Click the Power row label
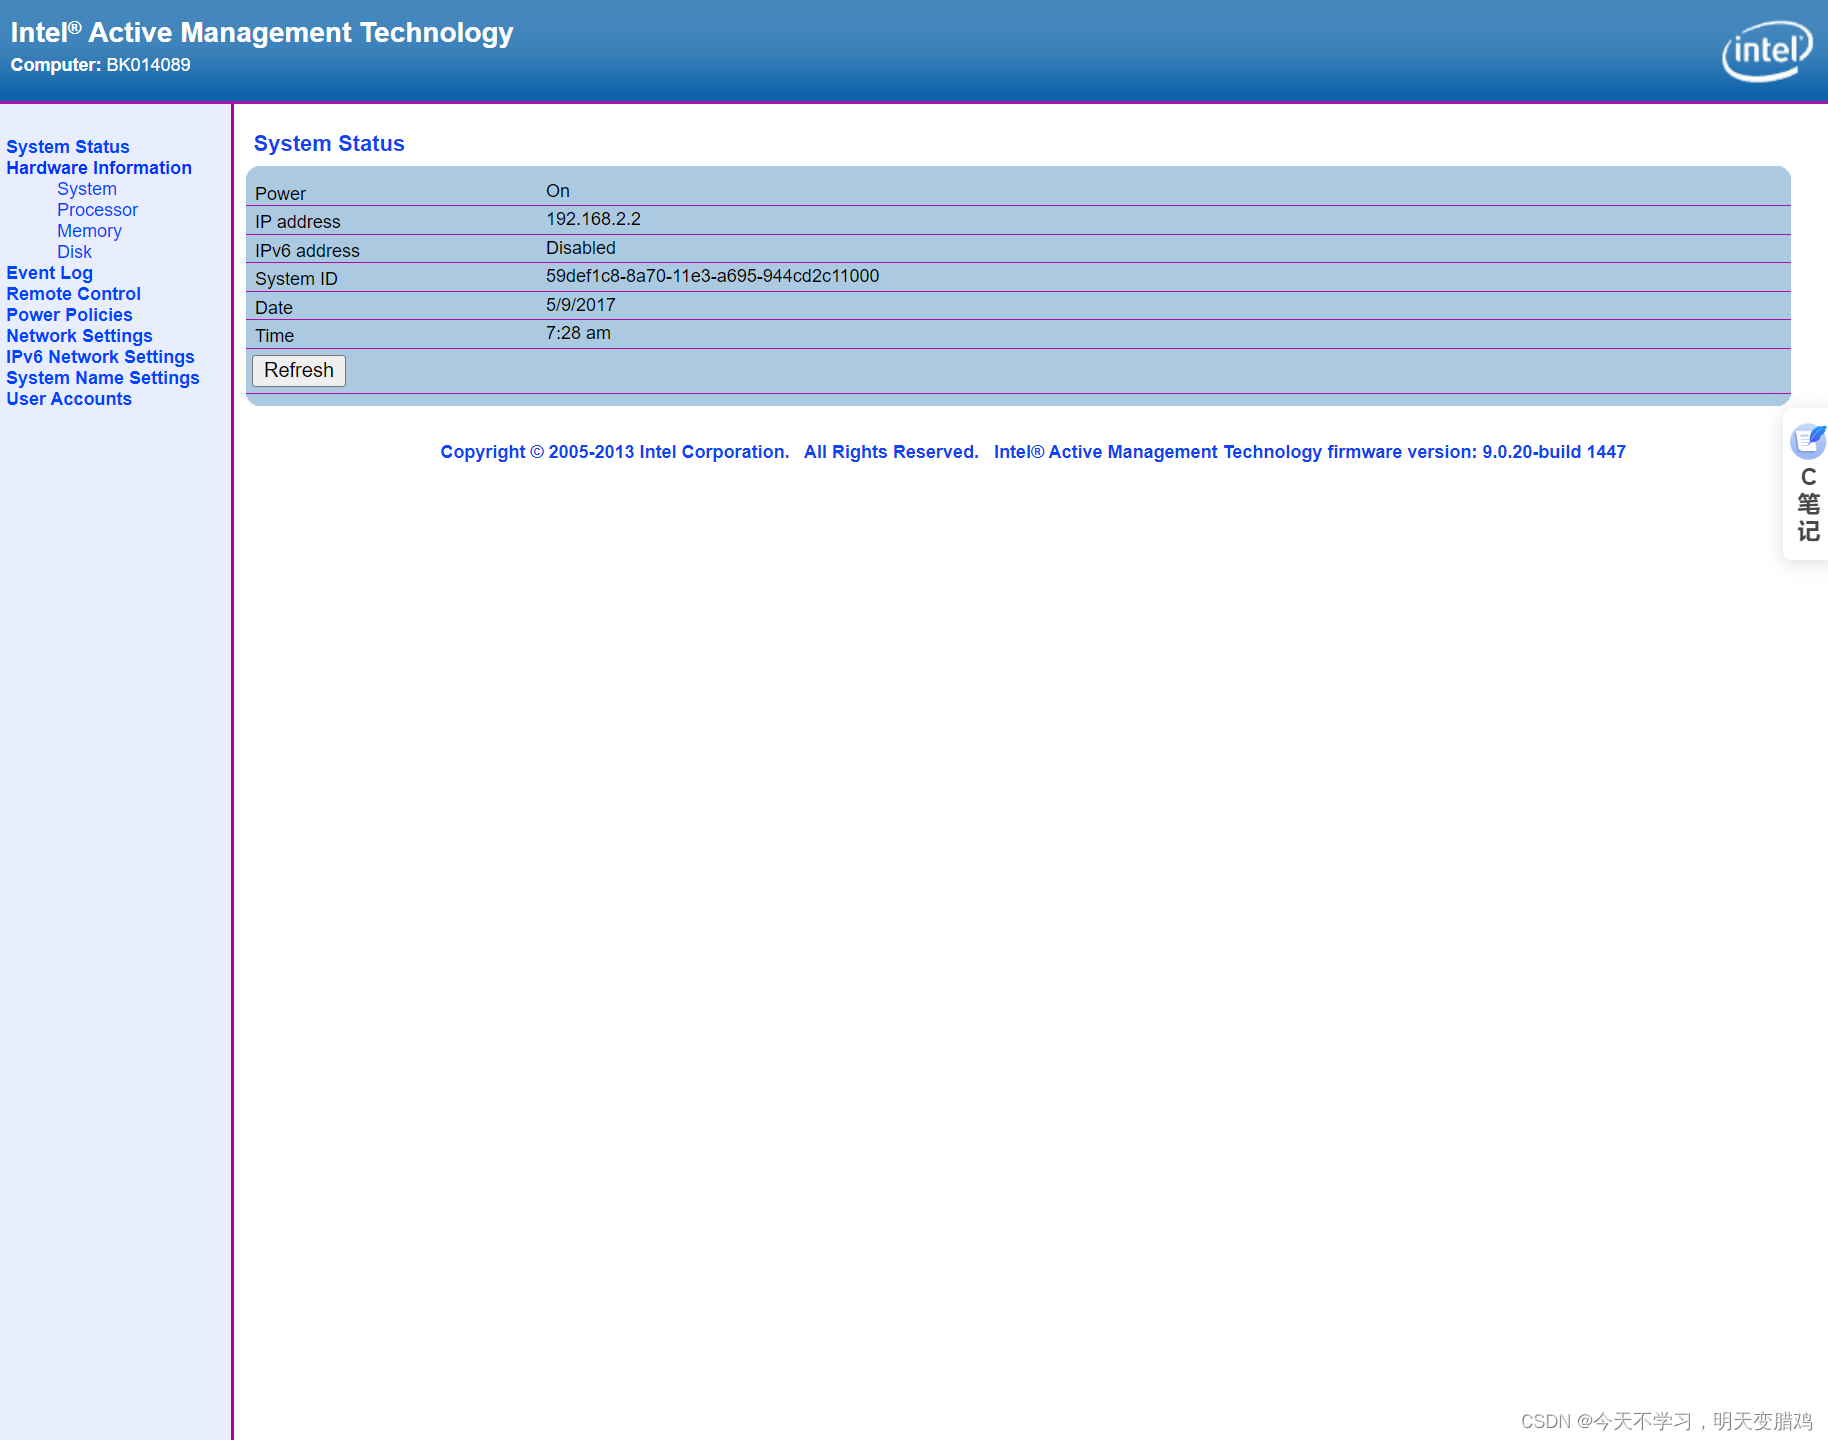 point(280,194)
